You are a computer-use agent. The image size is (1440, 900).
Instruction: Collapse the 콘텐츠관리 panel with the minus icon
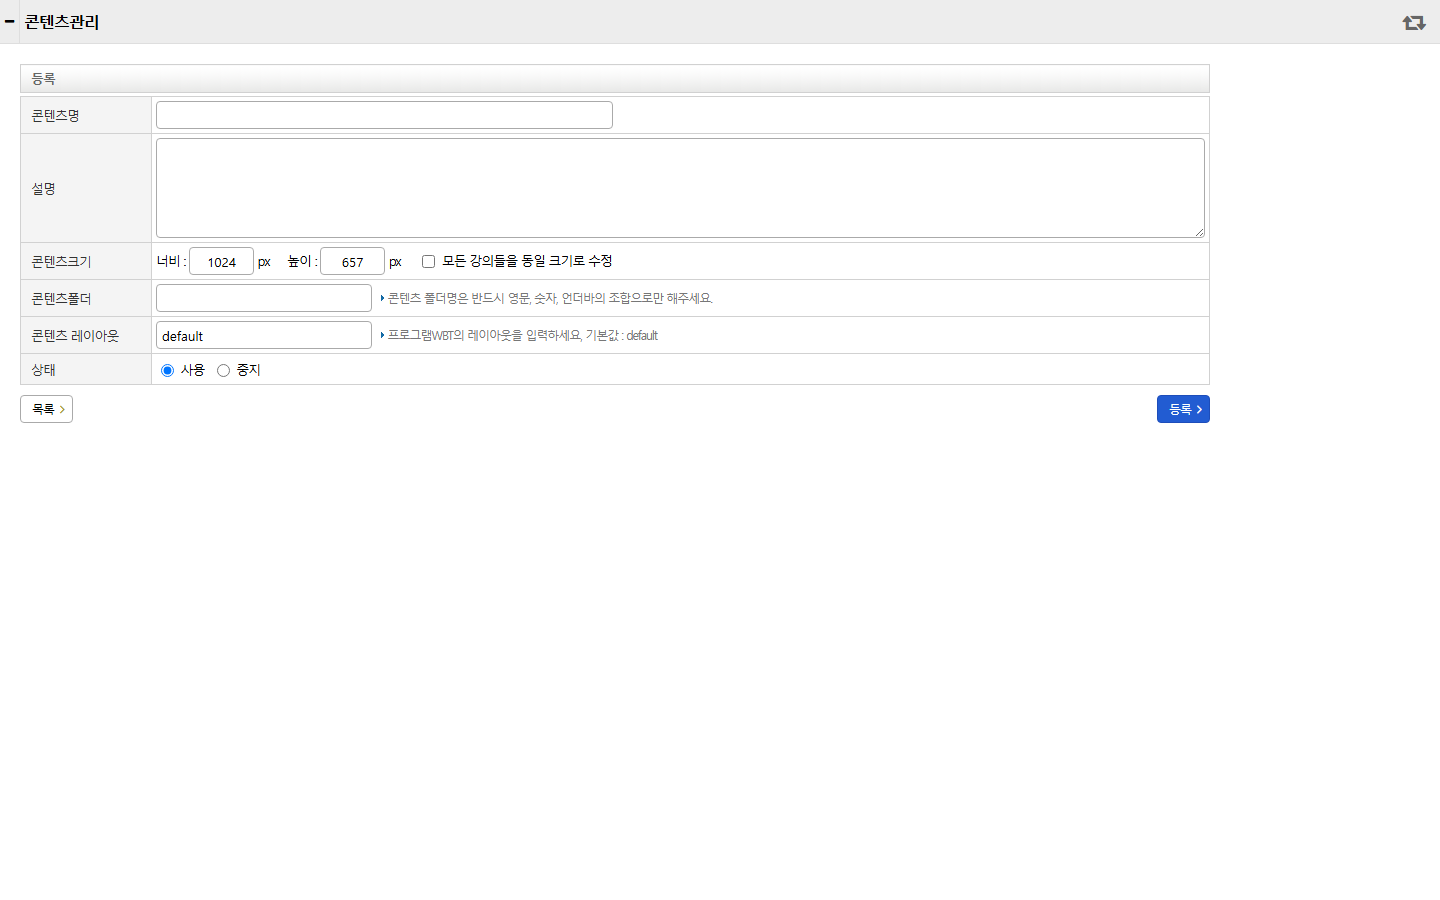tap(9, 21)
